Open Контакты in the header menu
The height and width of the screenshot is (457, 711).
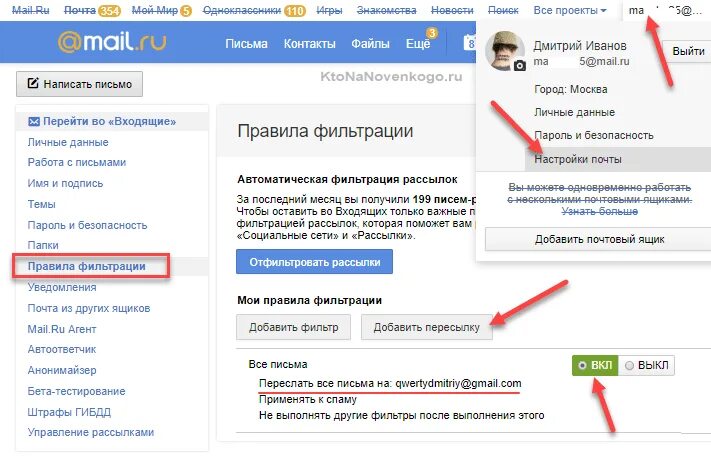click(x=309, y=44)
